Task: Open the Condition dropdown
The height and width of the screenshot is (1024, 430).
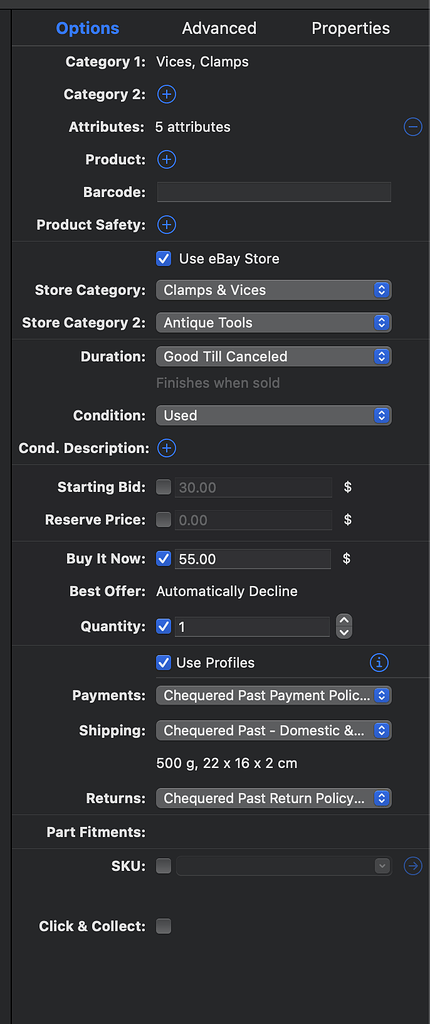Action: tap(273, 415)
